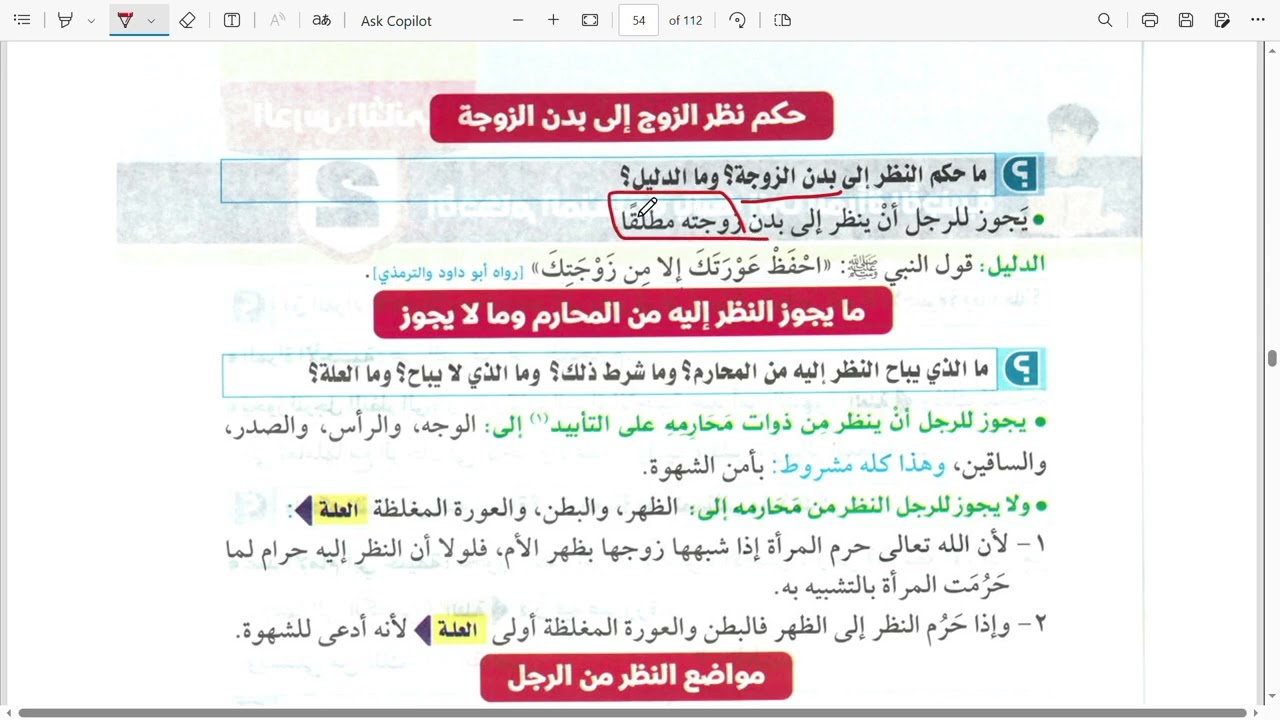Click citation رواه أبو داود والترمذي
Viewport: 1280px width, 720px height.
pos(447,272)
